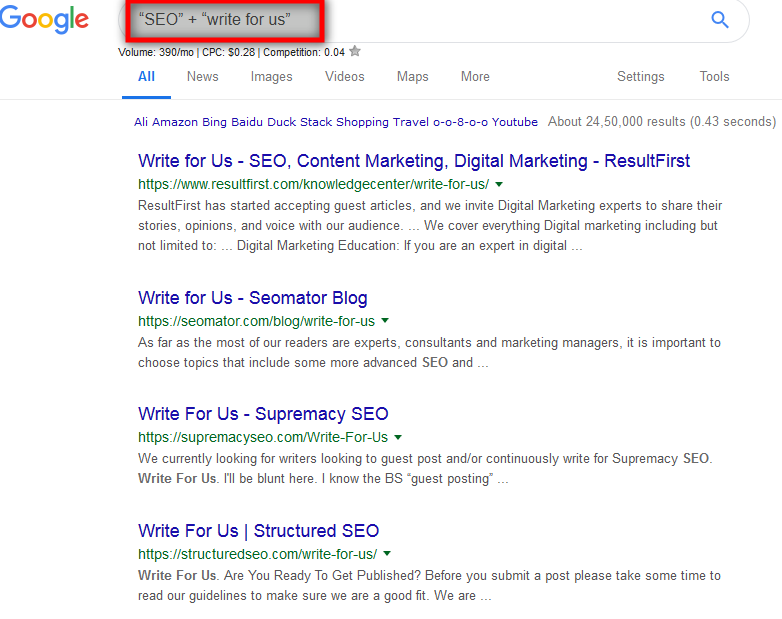Click the supremacyseo.com green URL
This screenshot has height=619, width=782.
point(263,437)
